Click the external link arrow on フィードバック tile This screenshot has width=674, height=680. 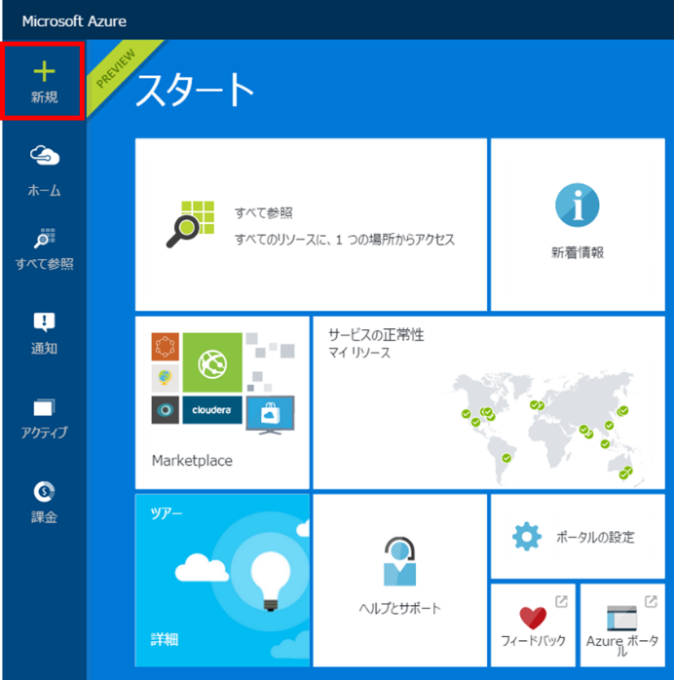coord(561,601)
